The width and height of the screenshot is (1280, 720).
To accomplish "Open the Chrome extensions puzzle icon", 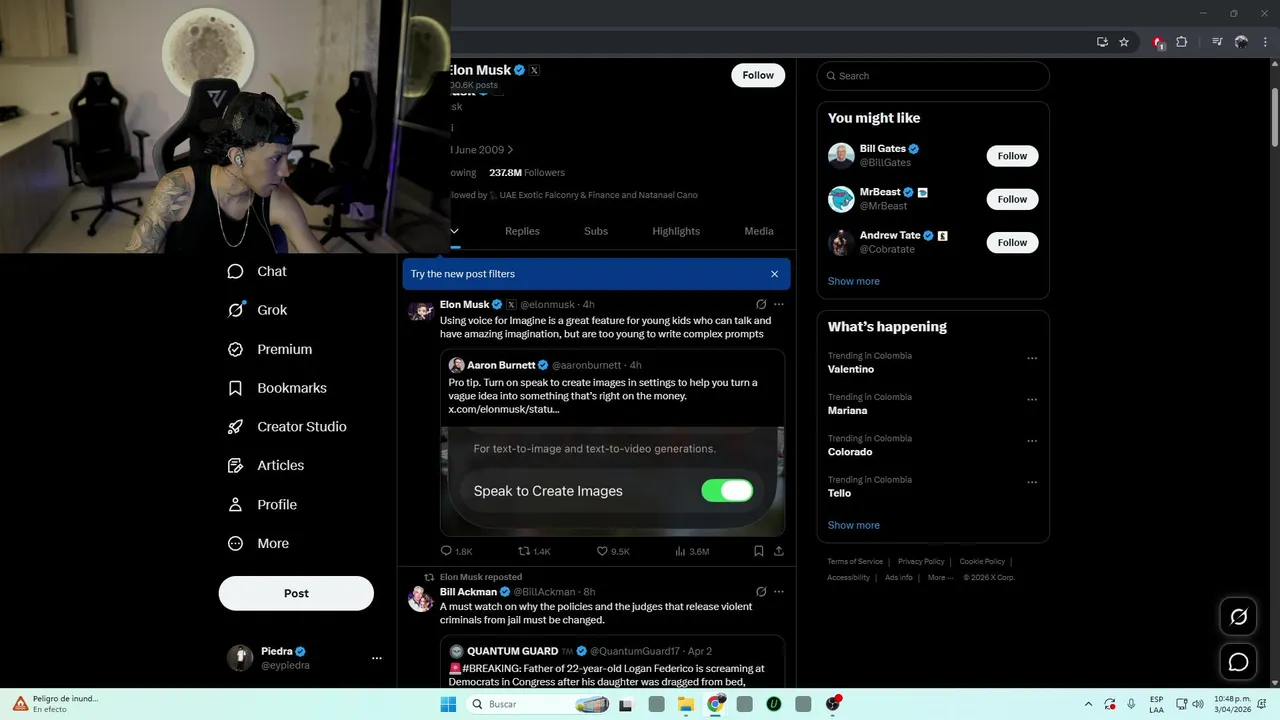I will [1182, 42].
